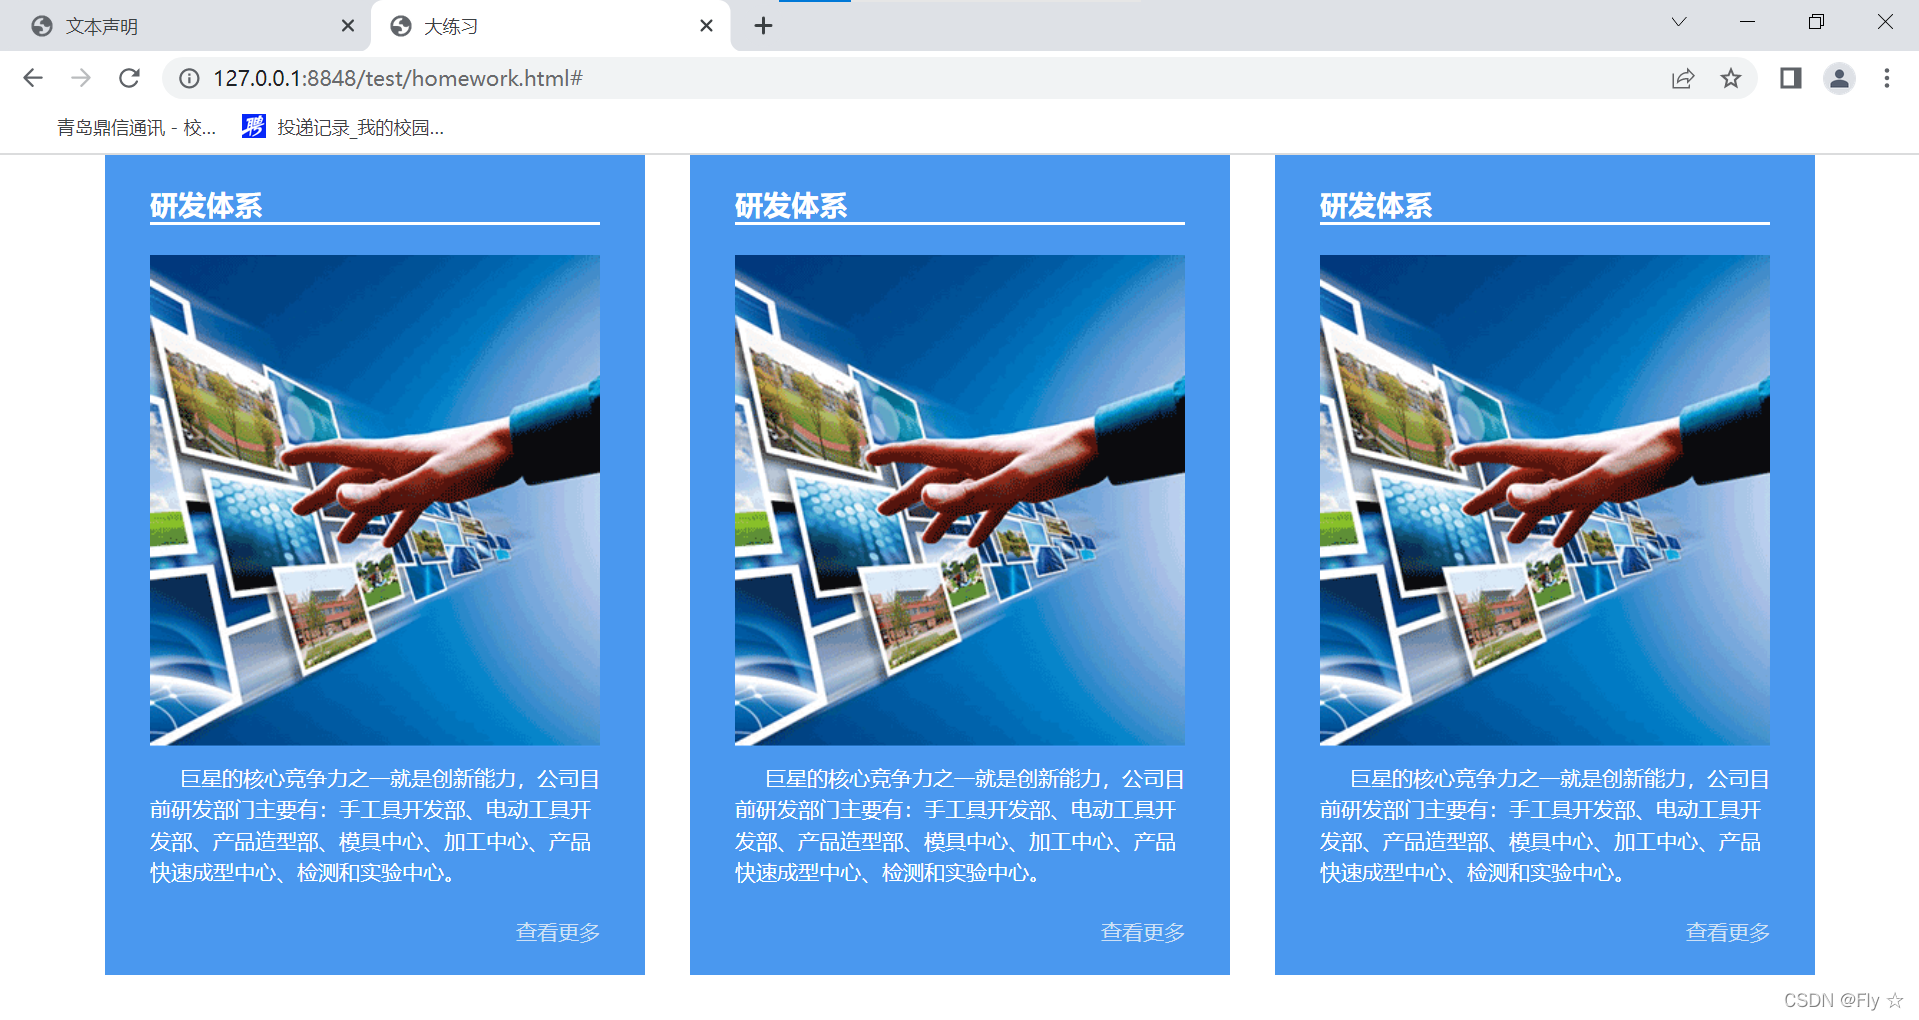Minimize the browser window
This screenshot has height=1020, width=1919.
[x=1747, y=22]
